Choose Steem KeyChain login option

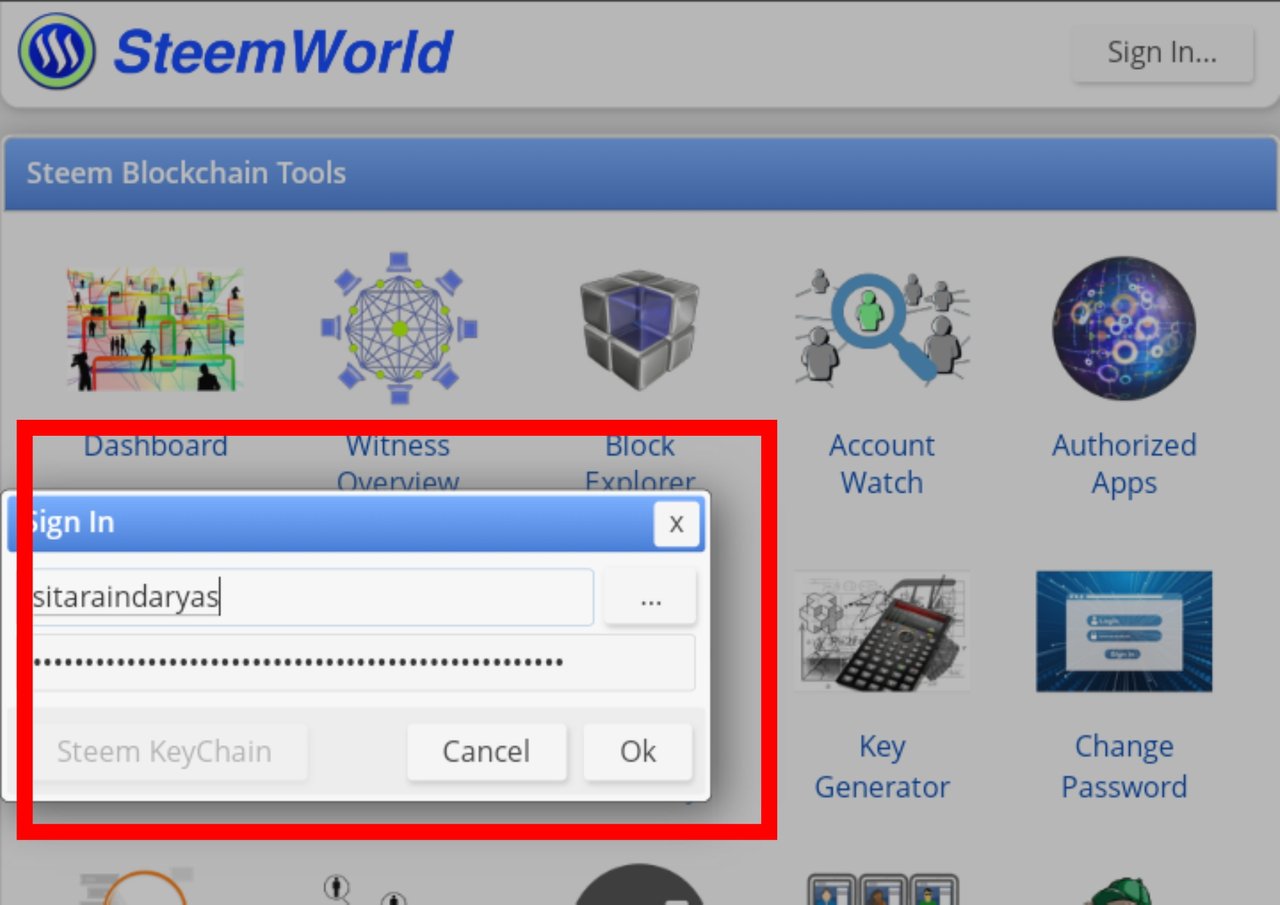pyautogui.click(x=164, y=752)
